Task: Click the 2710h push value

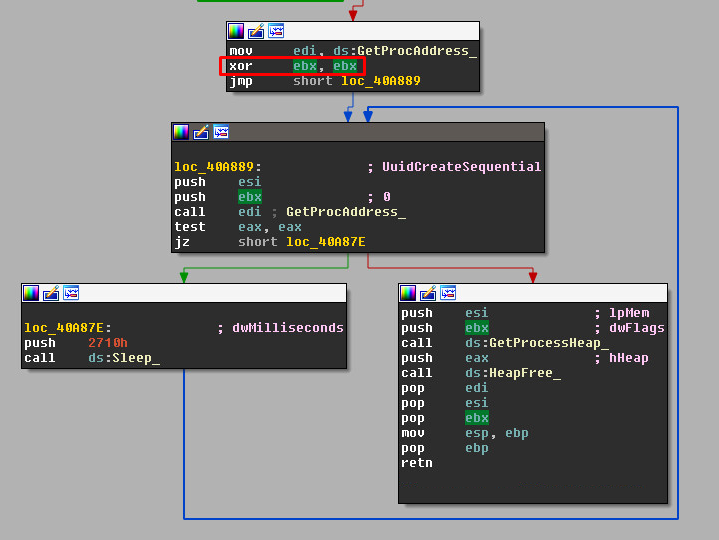Action: [108, 343]
